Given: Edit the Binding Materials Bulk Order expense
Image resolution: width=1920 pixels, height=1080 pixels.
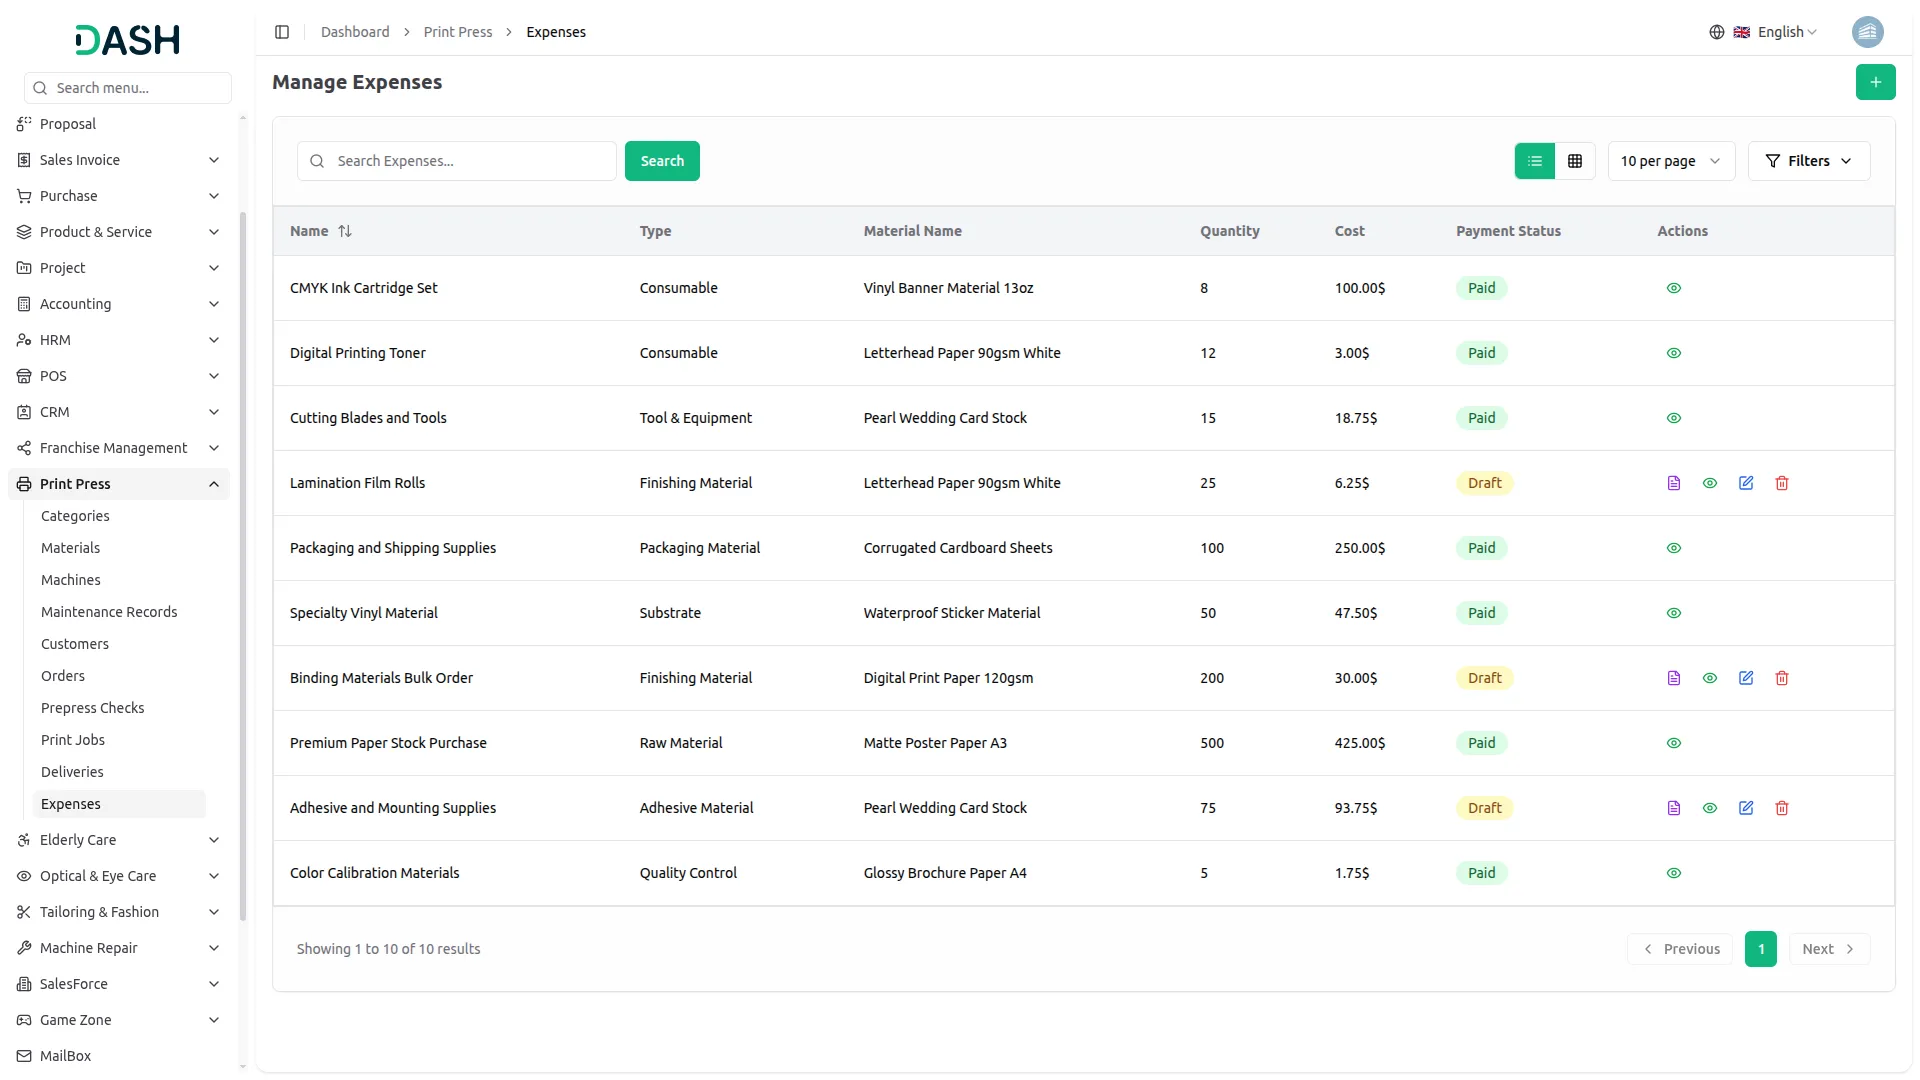Looking at the screenshot, I should pos(1745,678).
